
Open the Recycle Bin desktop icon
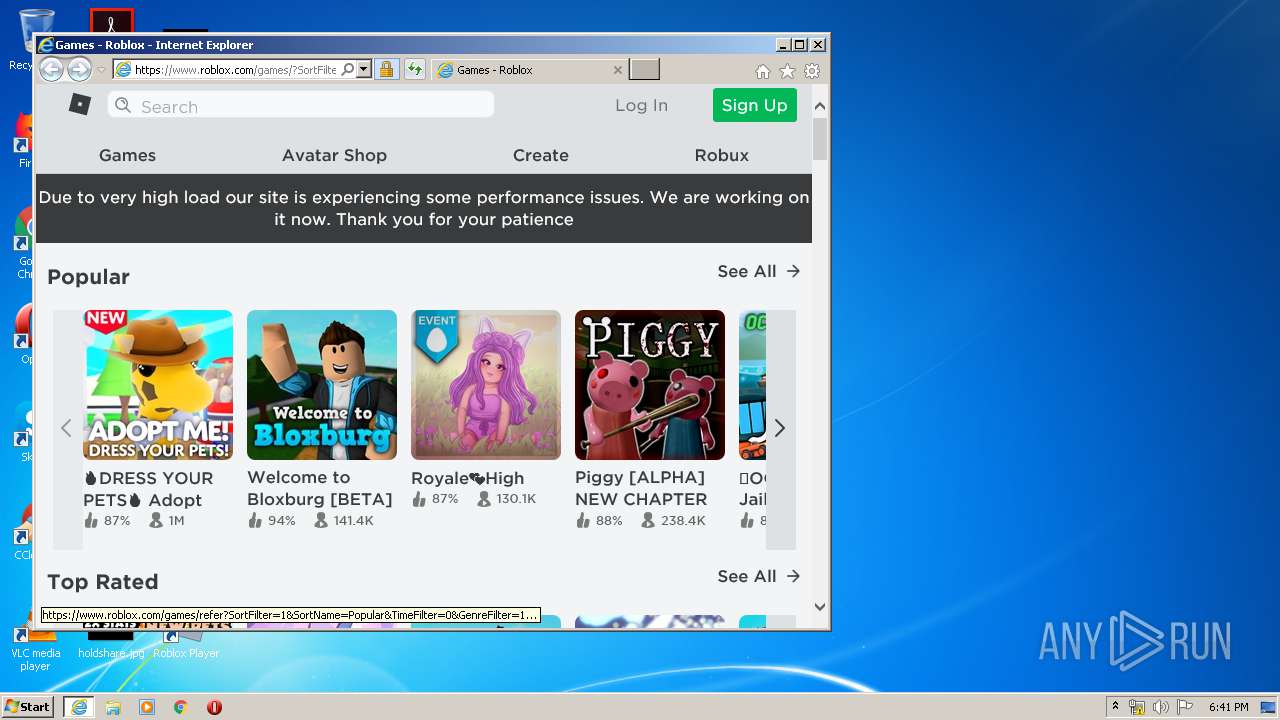(35, 40)
